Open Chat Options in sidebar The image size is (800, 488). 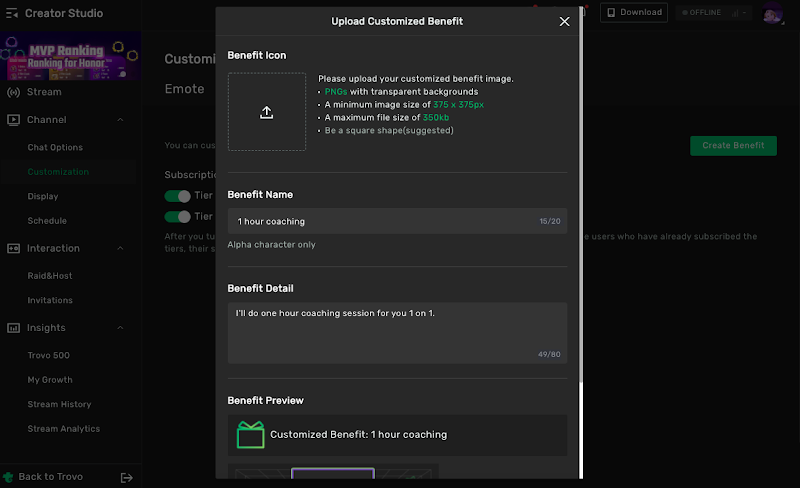coord(55,148)
